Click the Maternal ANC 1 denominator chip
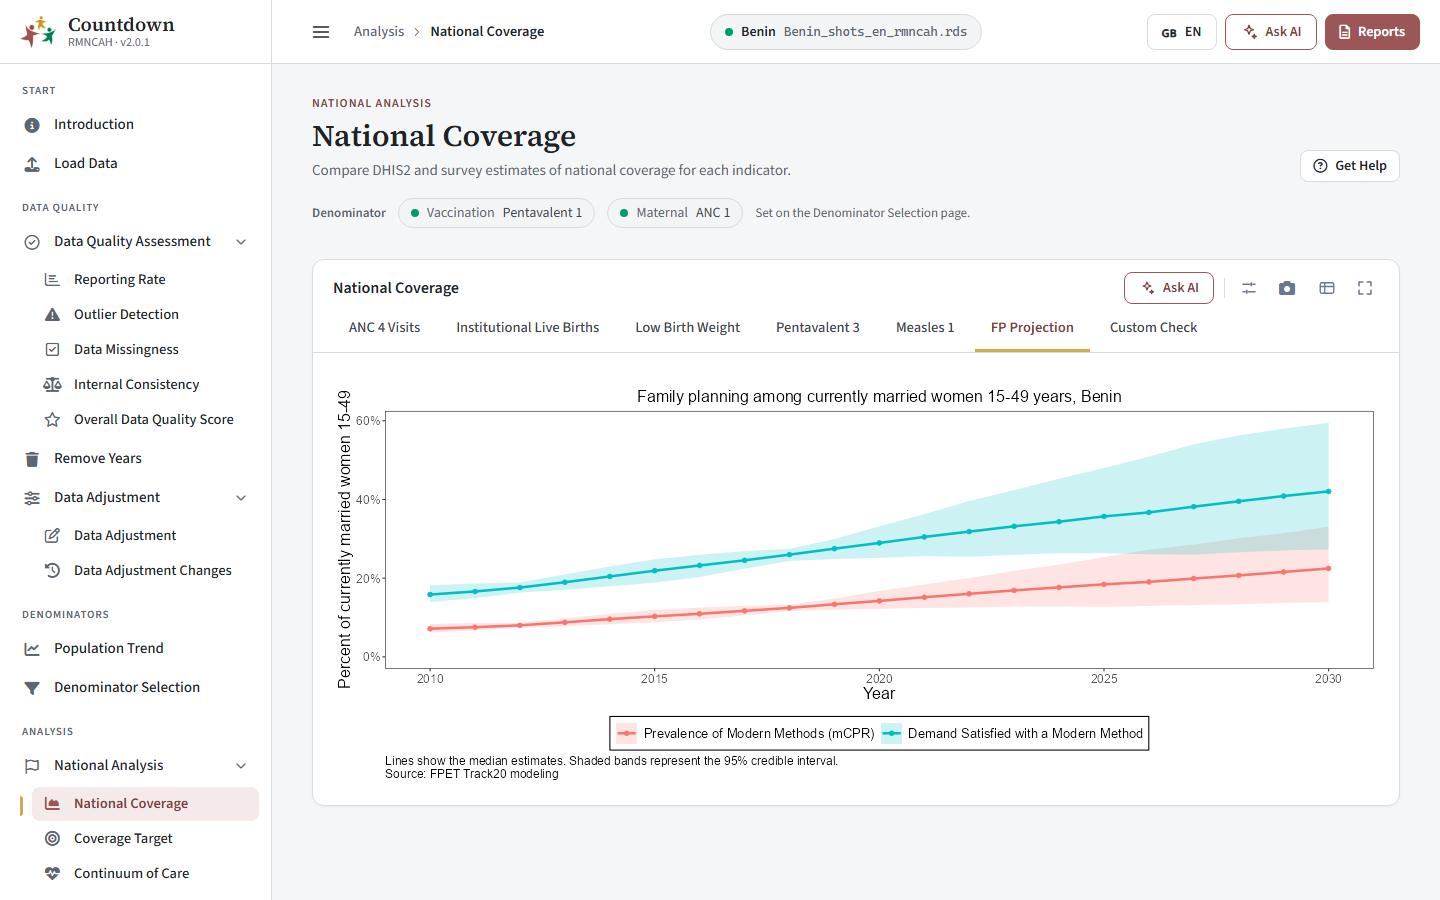 pos(675,213)
